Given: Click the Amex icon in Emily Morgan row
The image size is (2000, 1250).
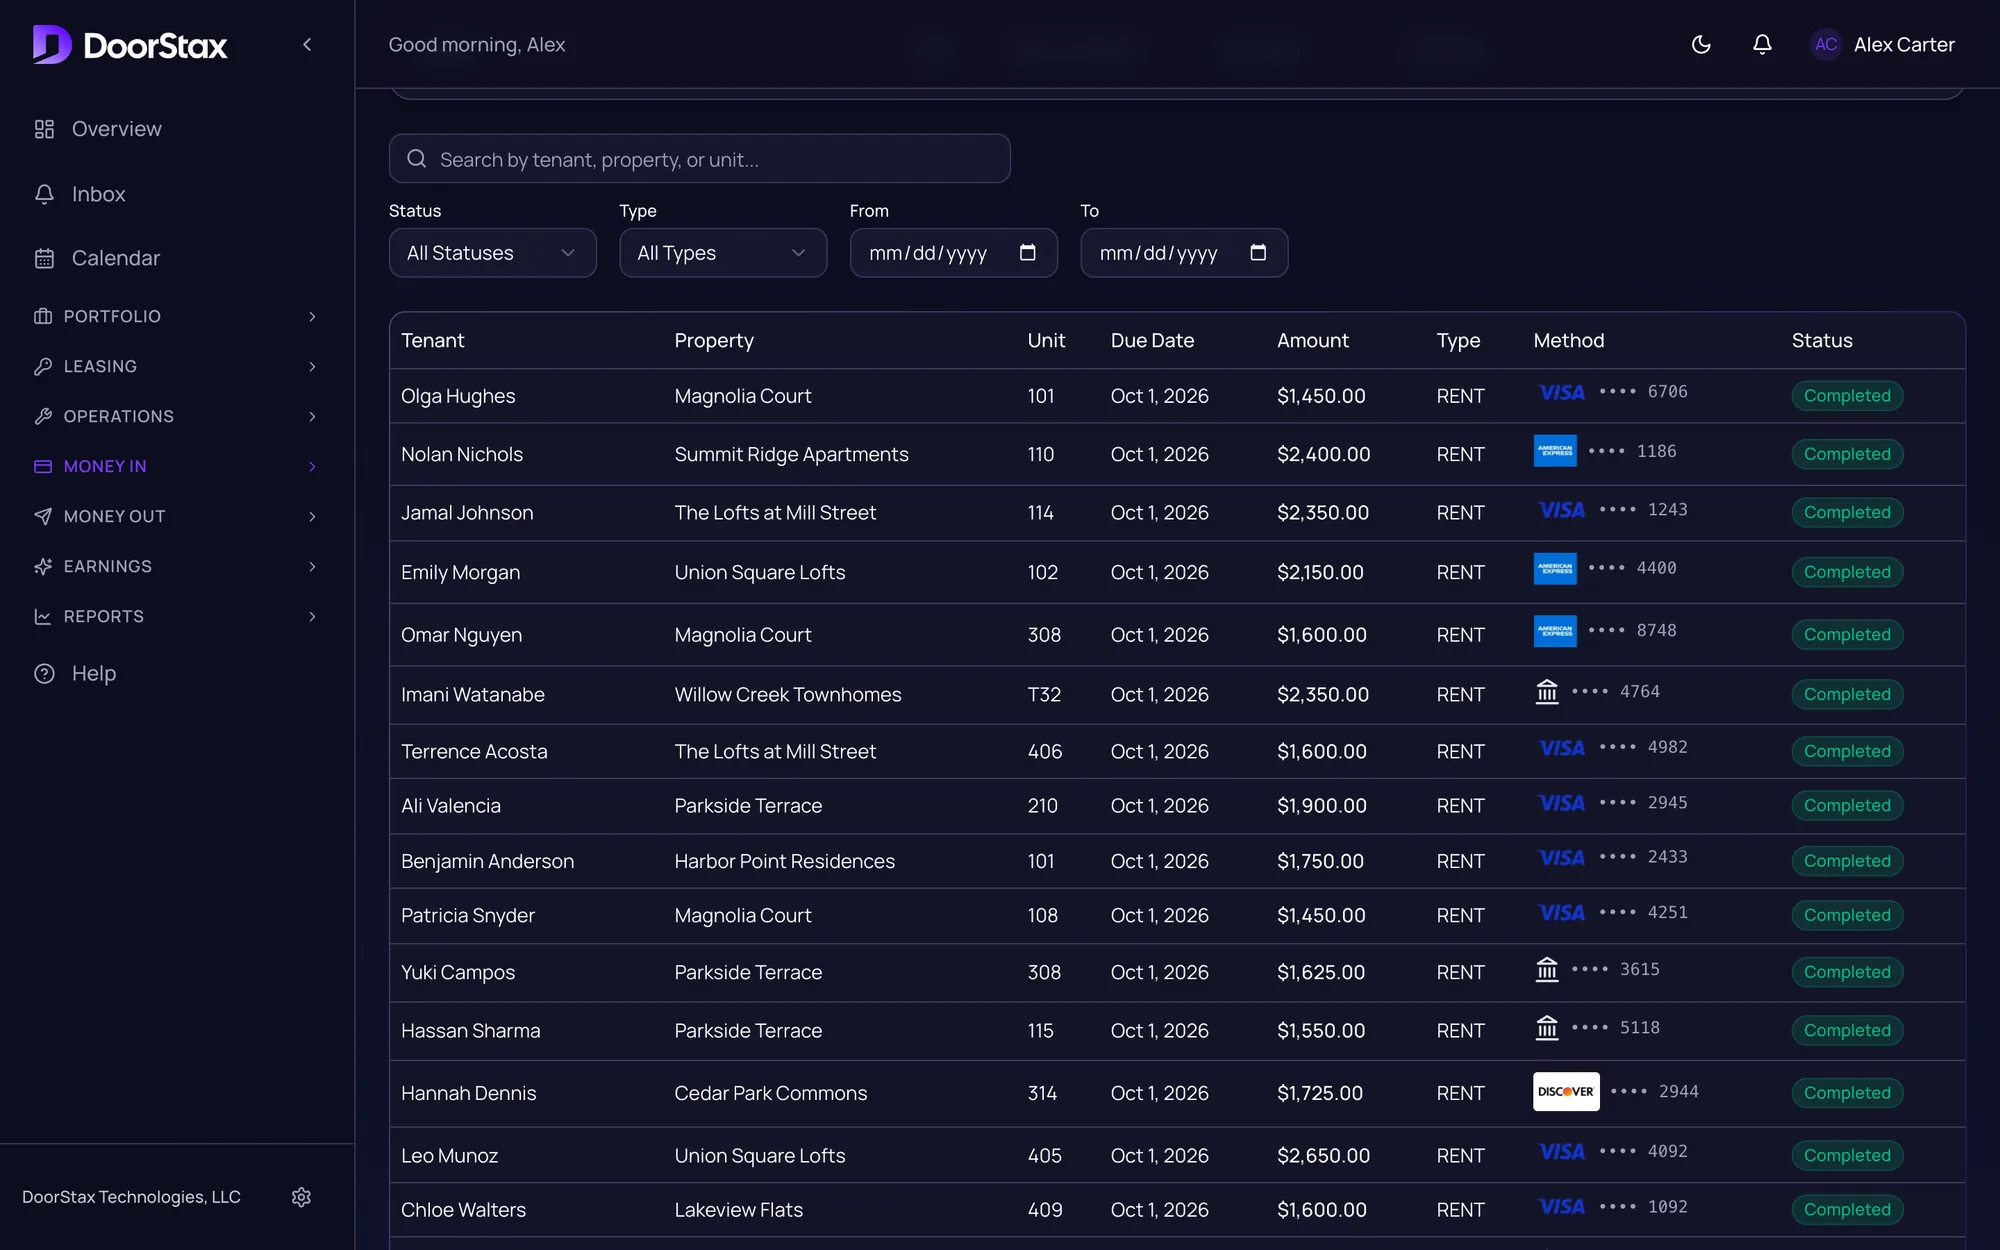Looking at the screenshot, I should click(x=1555, y=568).
